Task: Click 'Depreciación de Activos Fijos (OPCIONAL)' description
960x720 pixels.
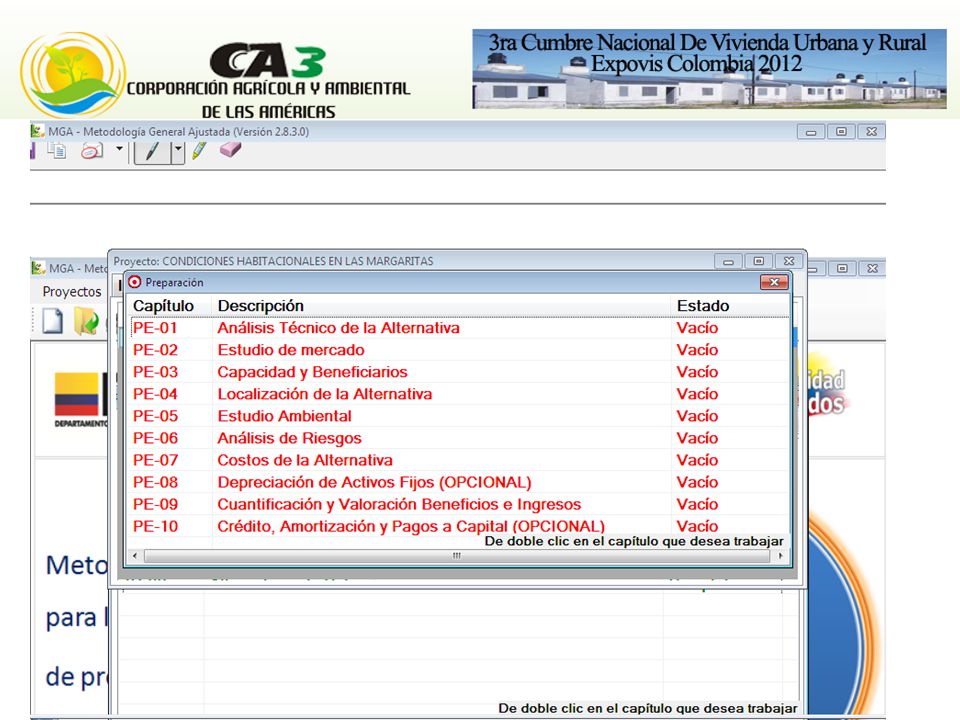Action: coord(375,482)
